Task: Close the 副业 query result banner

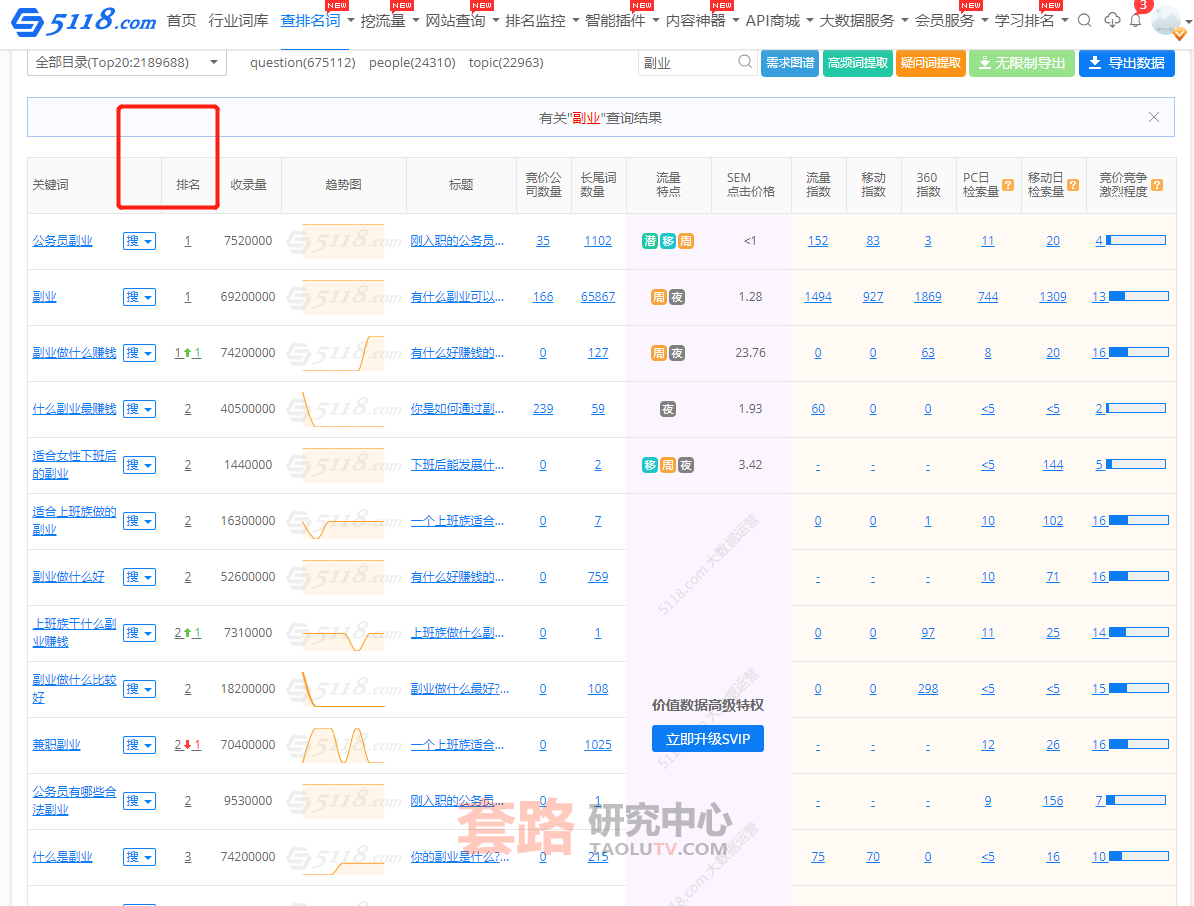Action: pos(1154,117)
